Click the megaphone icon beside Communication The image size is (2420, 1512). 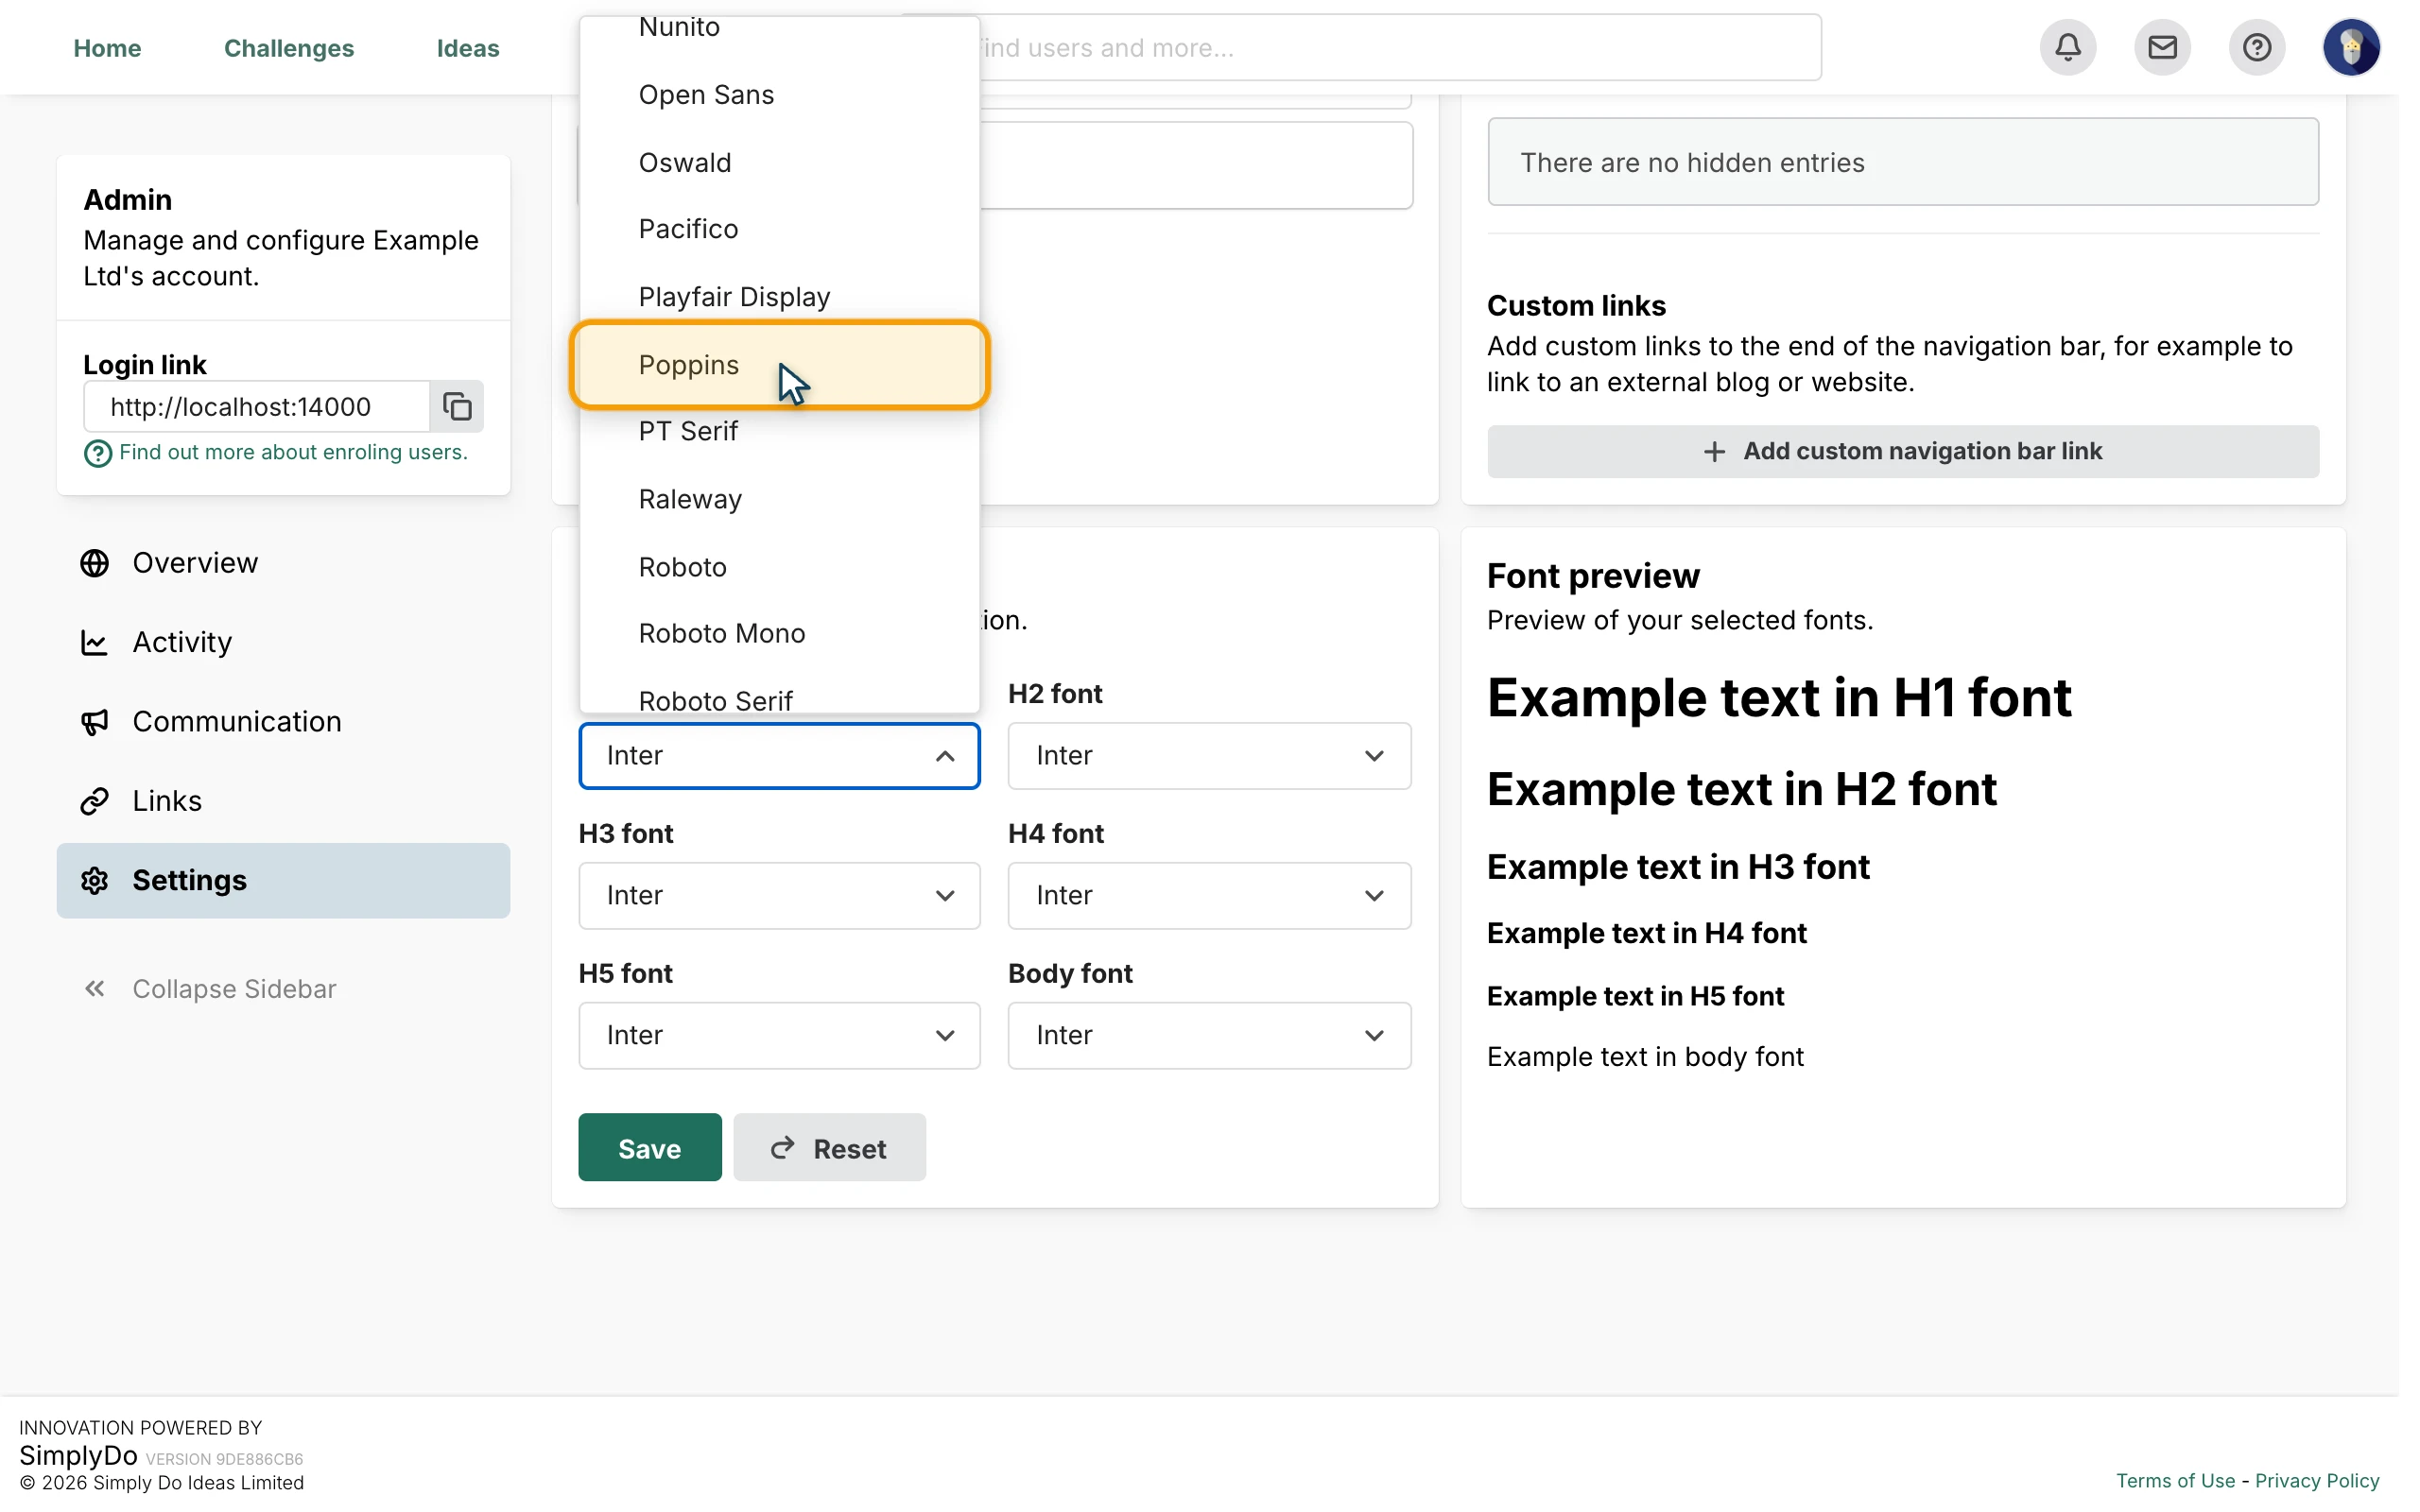[95, 722]
